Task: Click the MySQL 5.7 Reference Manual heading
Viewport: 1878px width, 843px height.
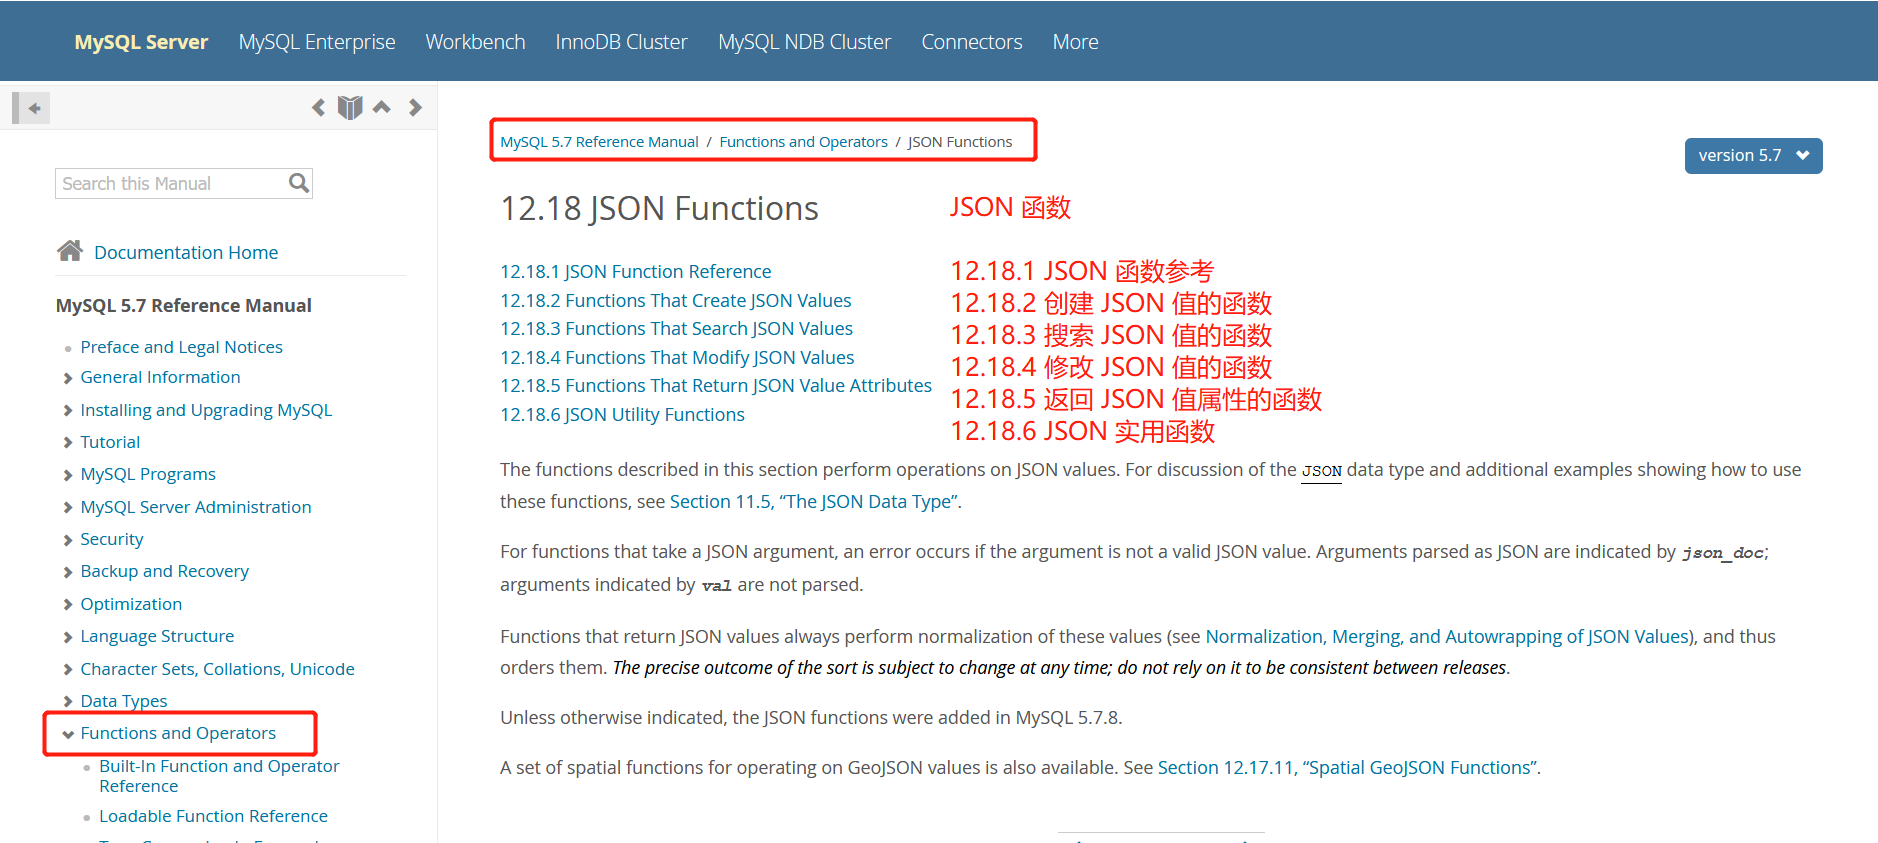Action: click(183, 306)
